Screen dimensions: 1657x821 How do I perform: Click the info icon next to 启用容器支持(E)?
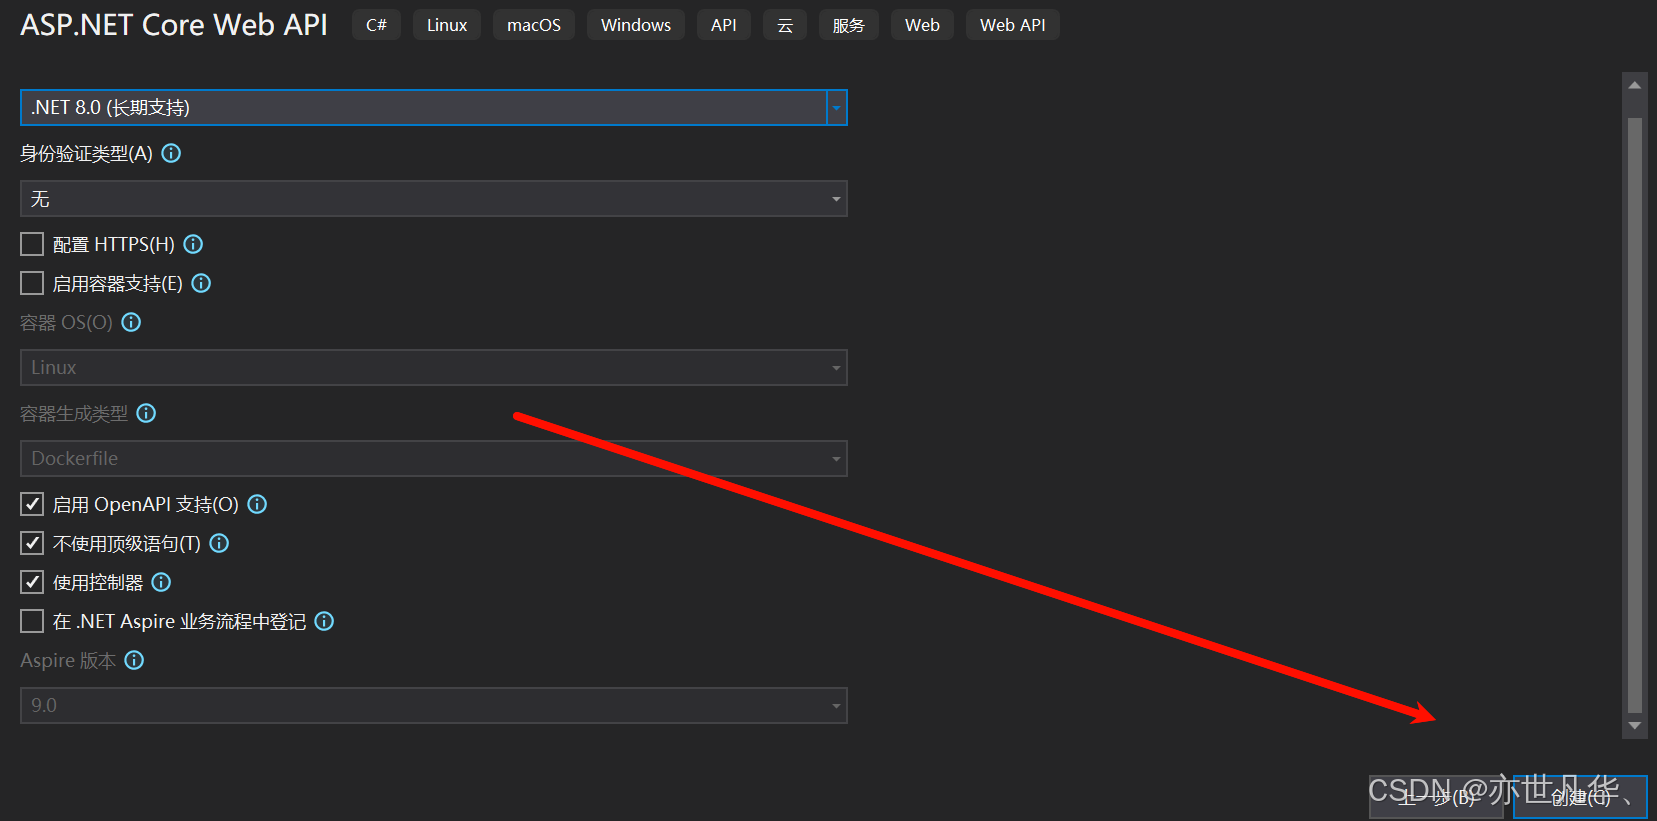coord(201,283)
